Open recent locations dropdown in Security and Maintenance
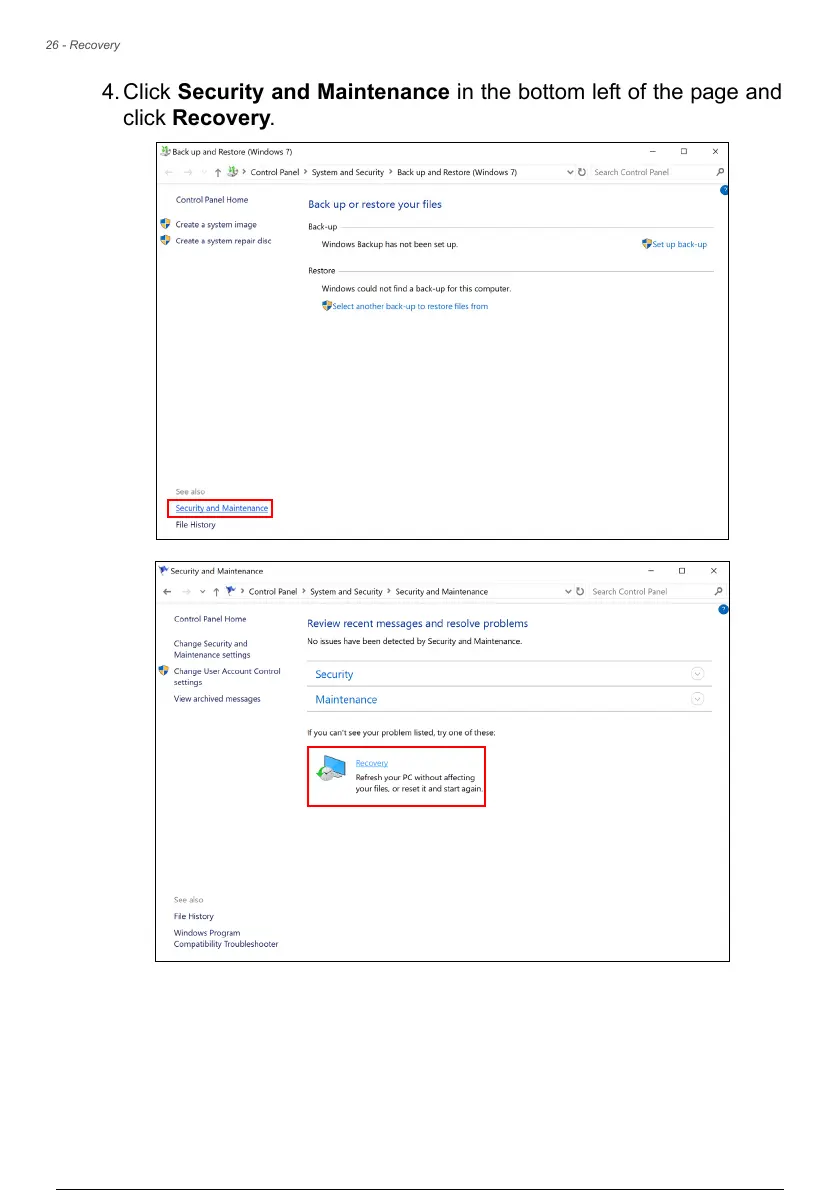The height and width of the screenshot is (1190, 840). tap(202, 592)
